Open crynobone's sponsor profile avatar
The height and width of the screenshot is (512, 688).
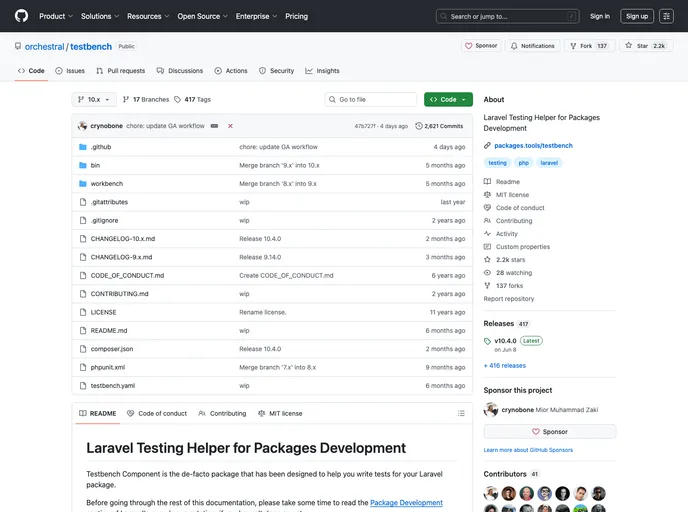[491, 410]
